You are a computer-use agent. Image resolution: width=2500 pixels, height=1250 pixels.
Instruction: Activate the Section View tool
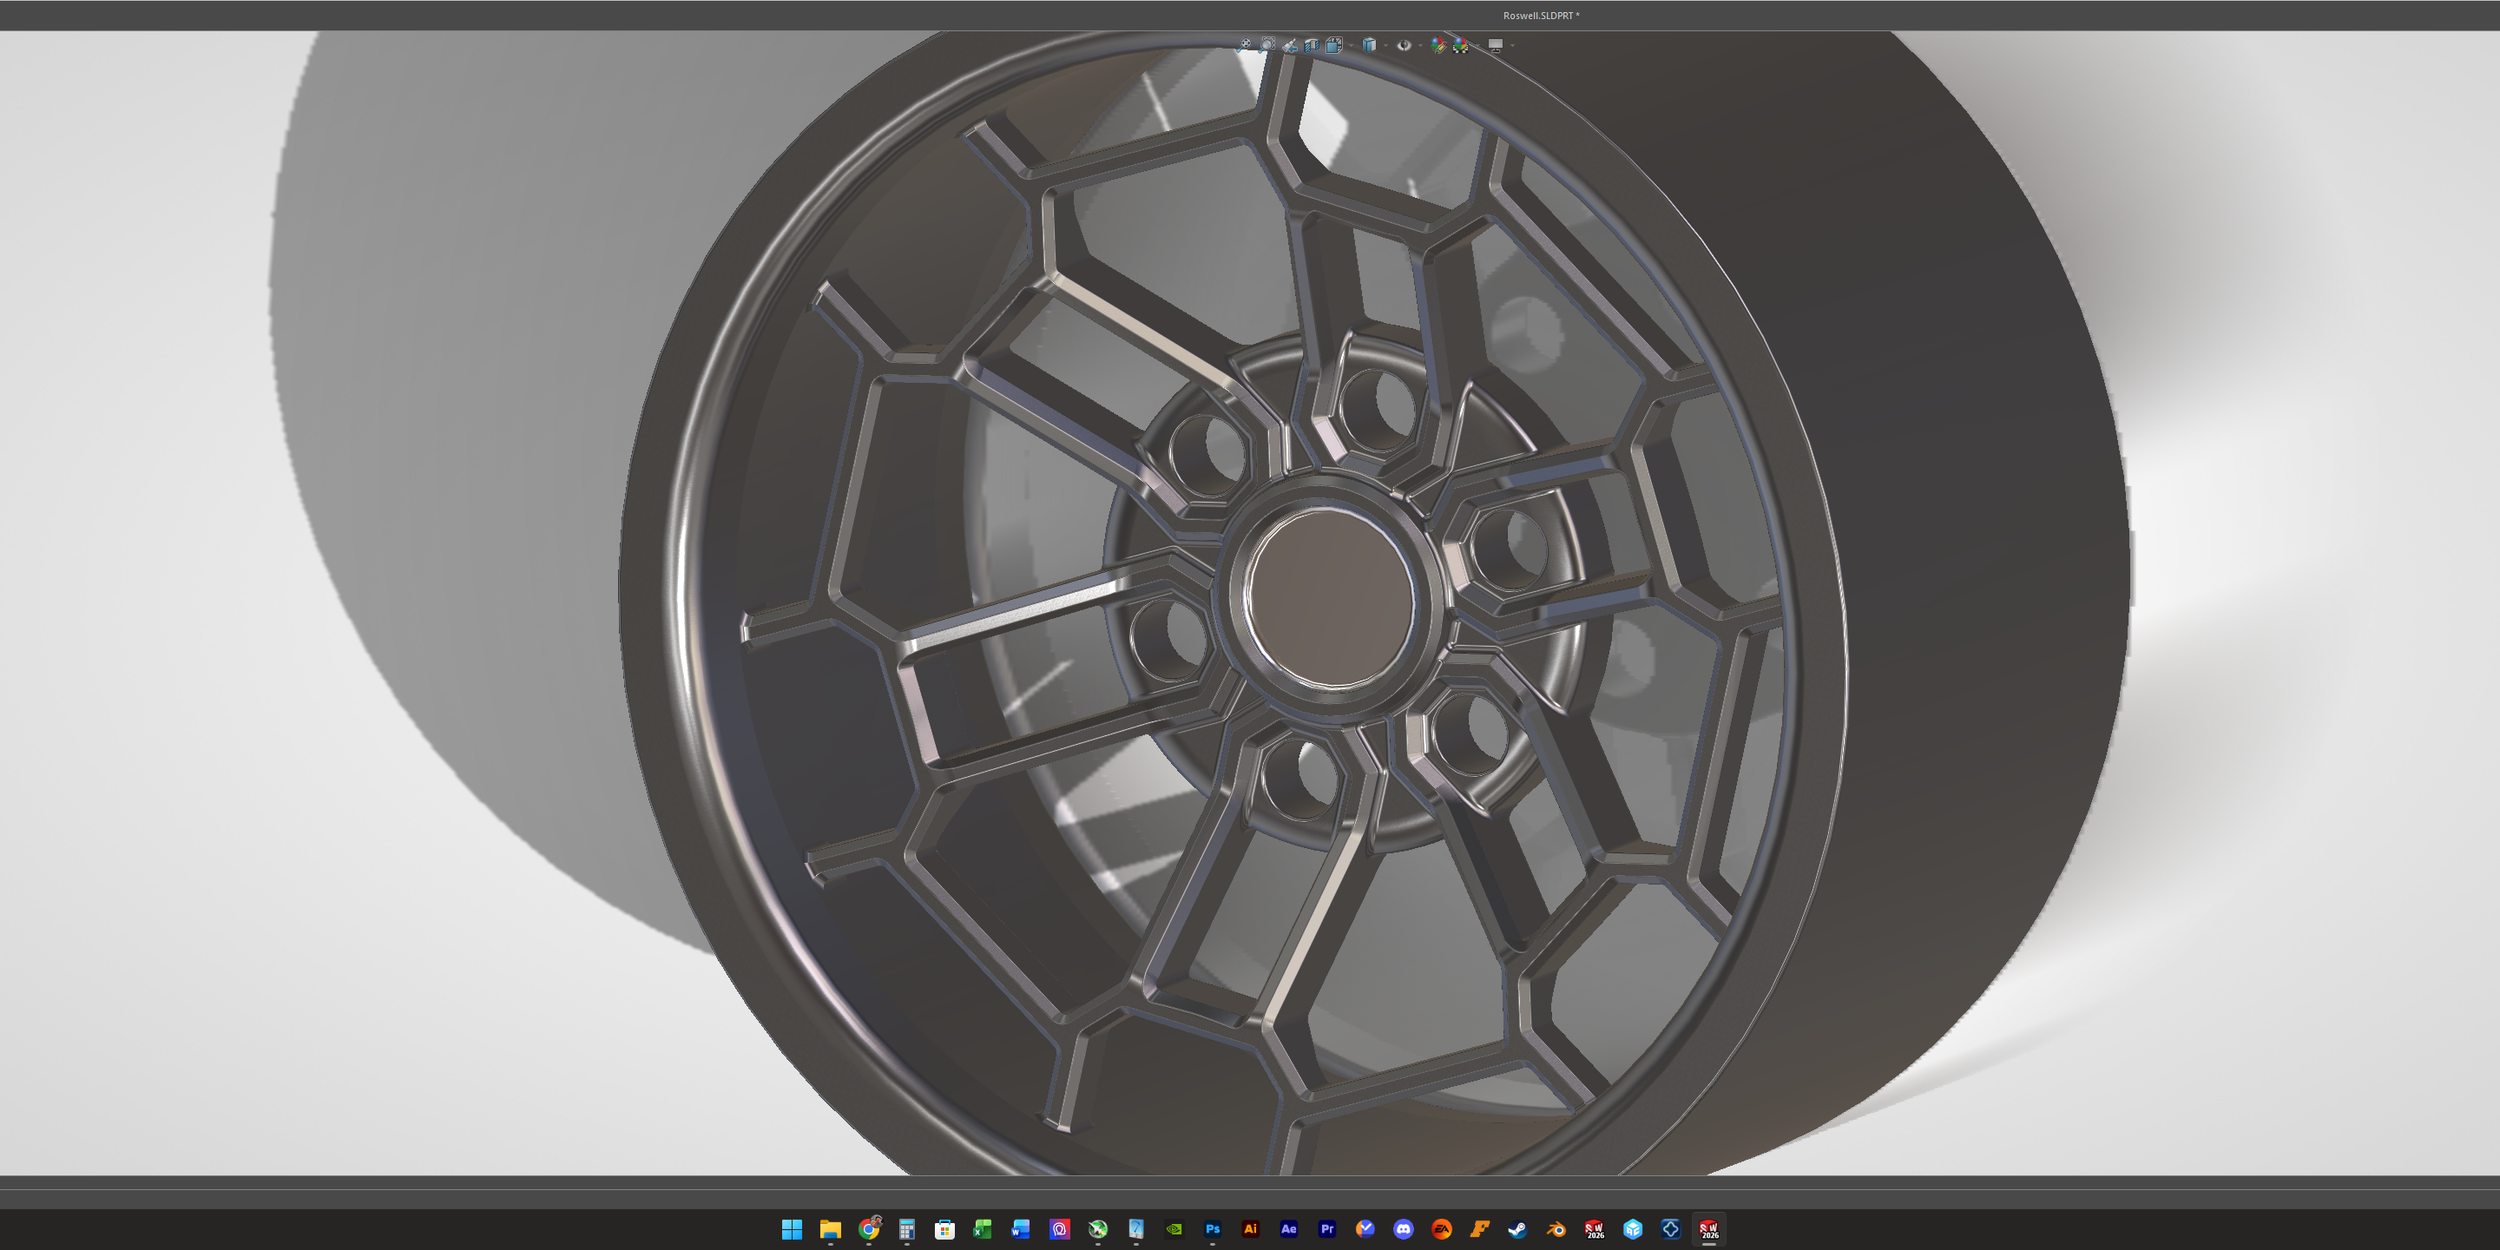pyautogui.click(x=1312, y=45)
